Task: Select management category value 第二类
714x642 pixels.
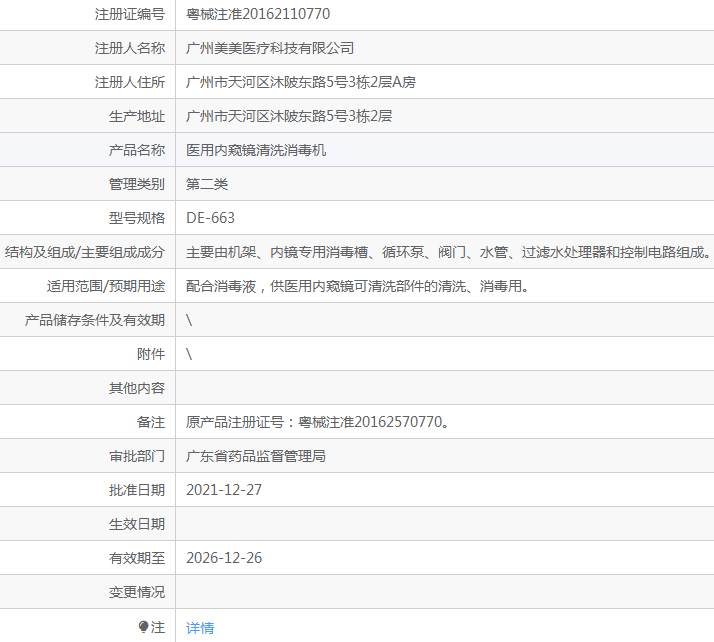Action: click(207, 184)
